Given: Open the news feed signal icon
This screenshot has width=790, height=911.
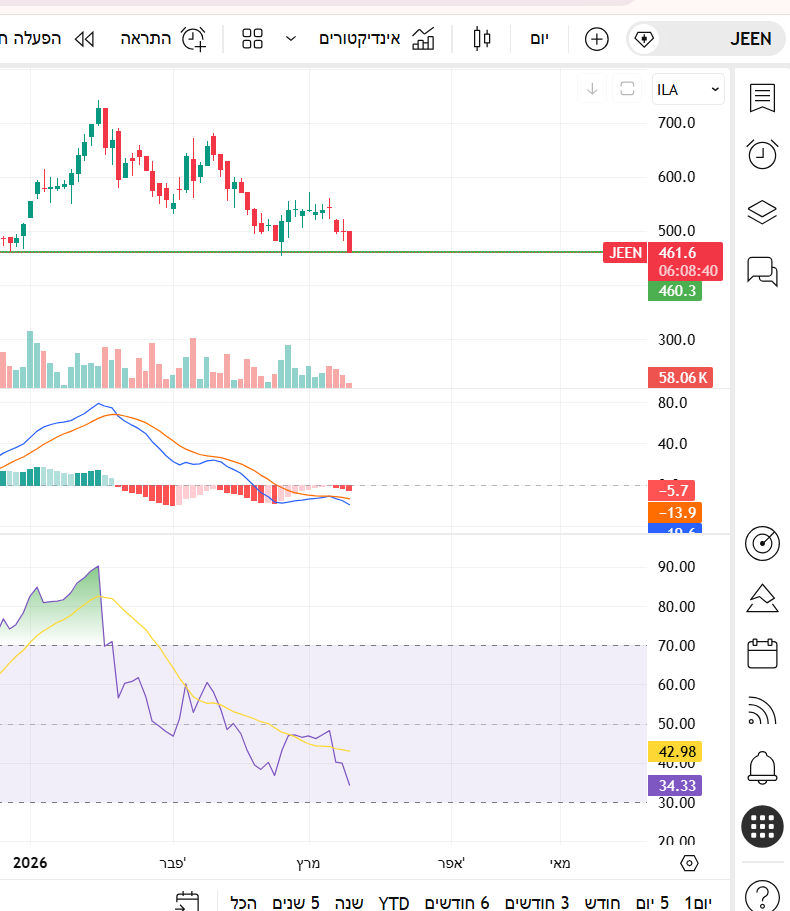Looking at the screenshot, I should (763, 711).
